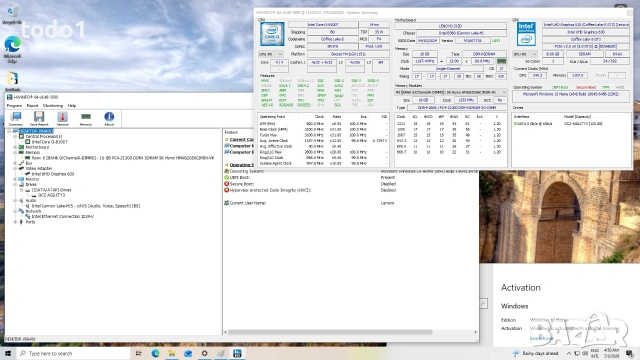Viewport: 640px width, 360px height.
Task: Open the Report menu
Action: [x=32, y=106]
